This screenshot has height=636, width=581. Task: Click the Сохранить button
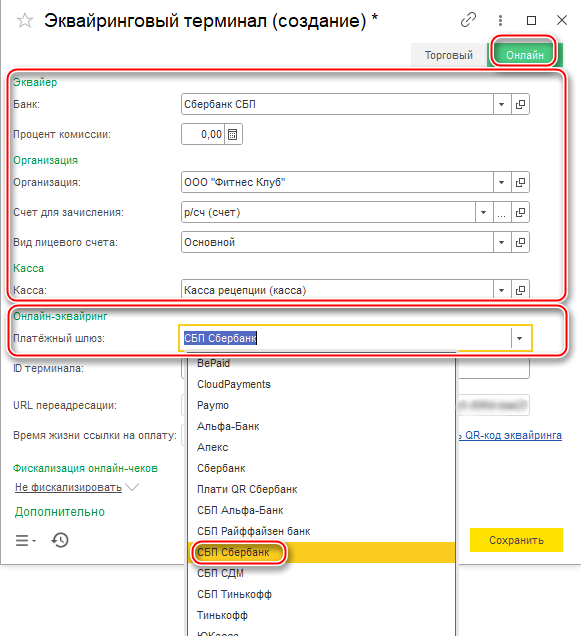click(516, 540)
